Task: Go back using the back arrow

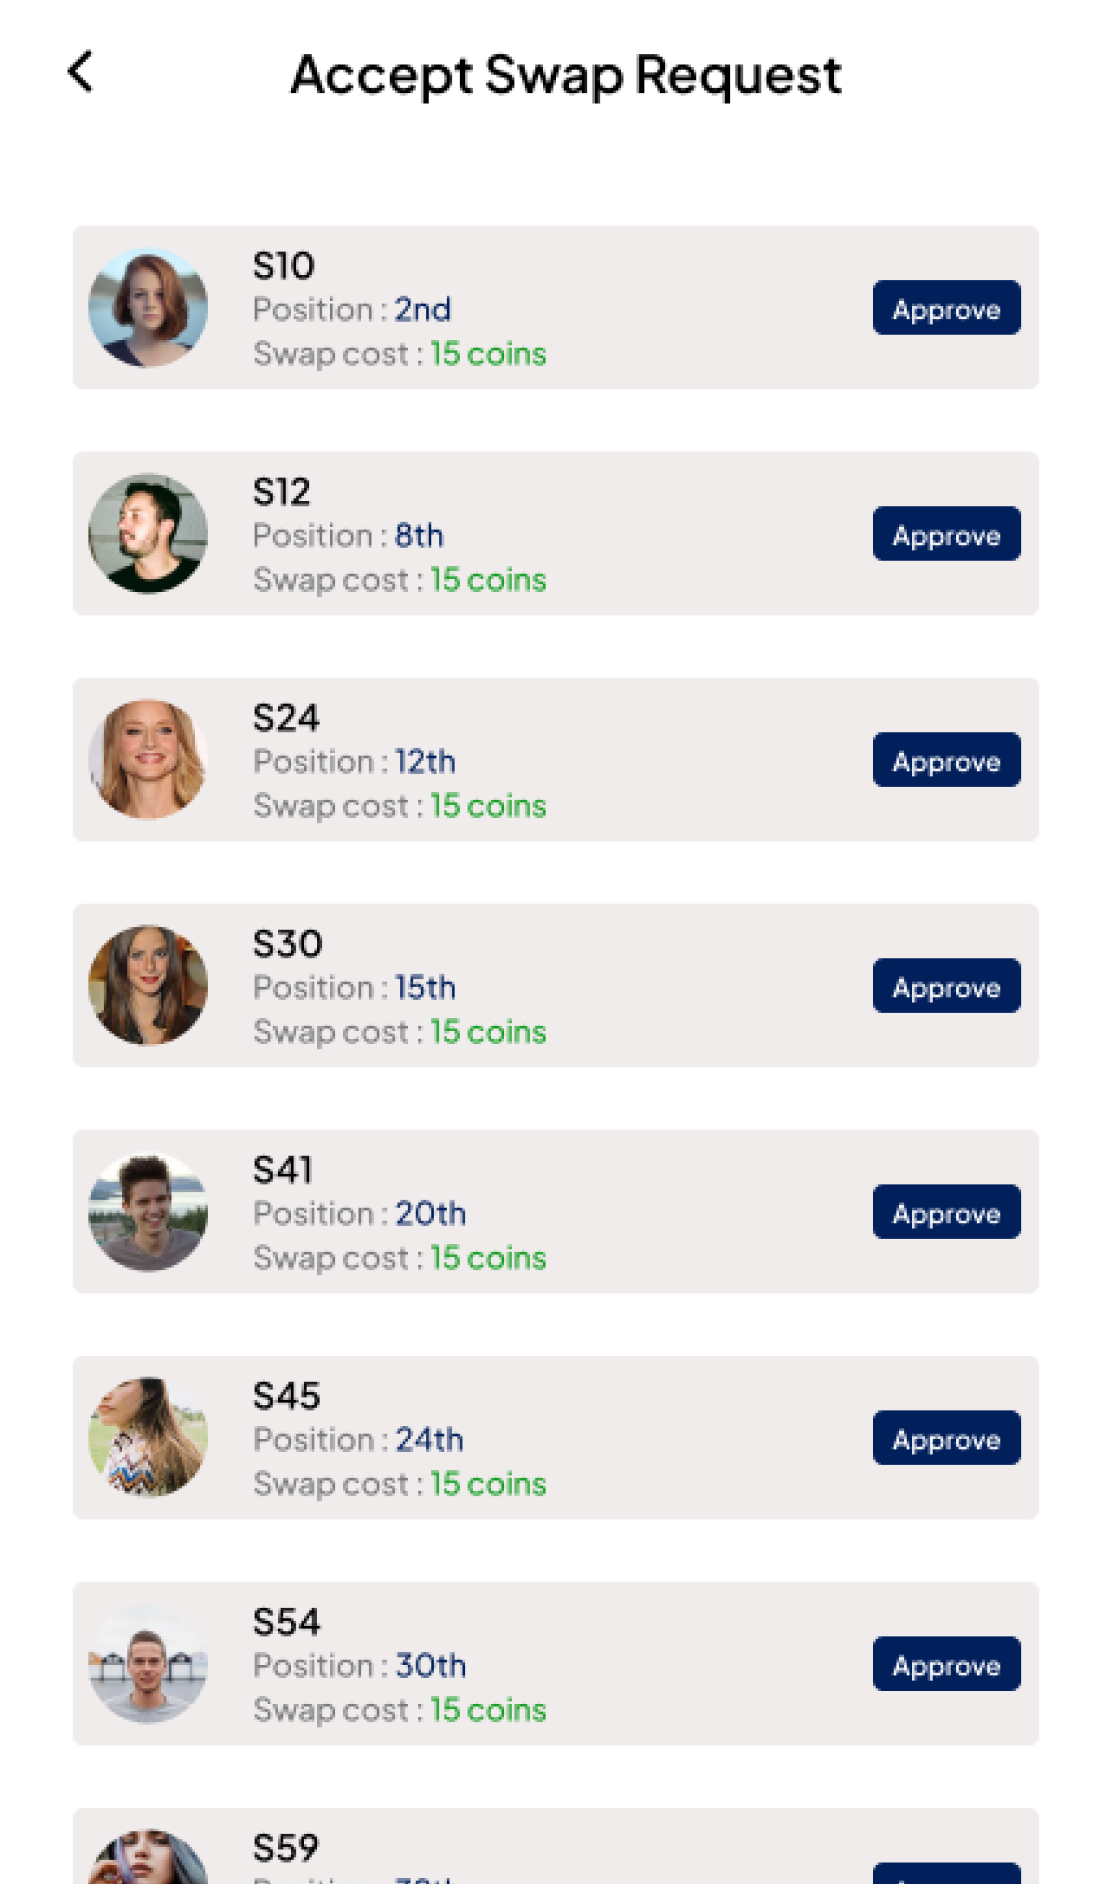Action: (x=81, y=72)
